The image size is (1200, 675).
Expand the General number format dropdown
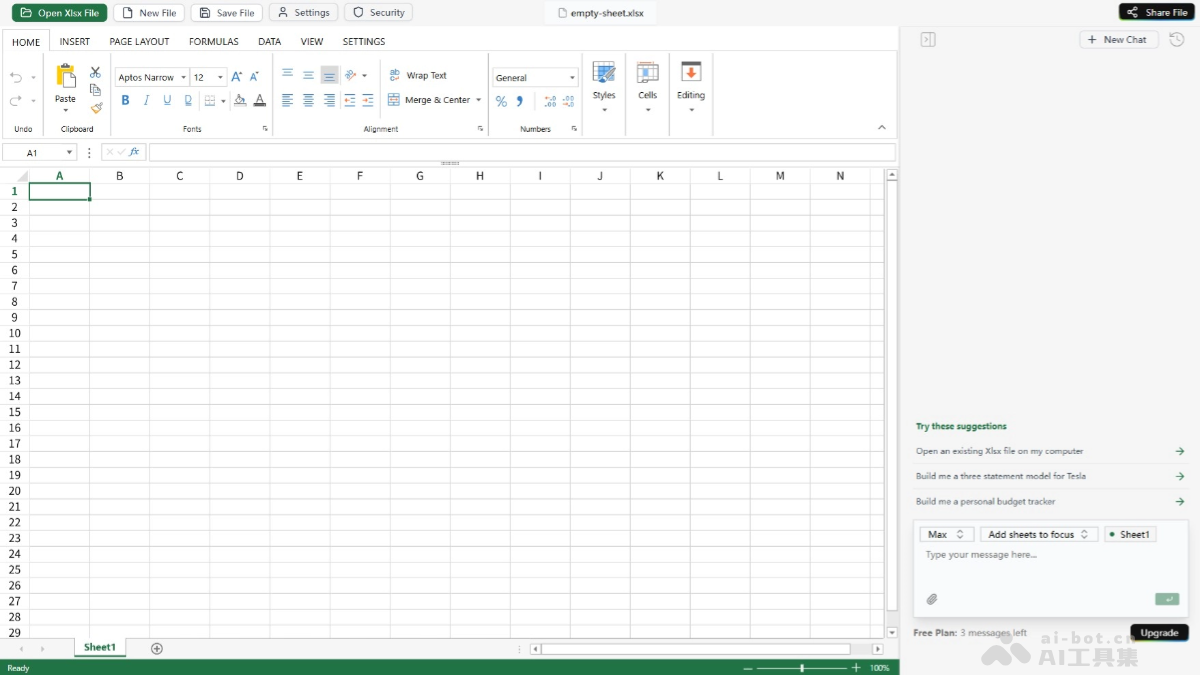coord(535,77)
